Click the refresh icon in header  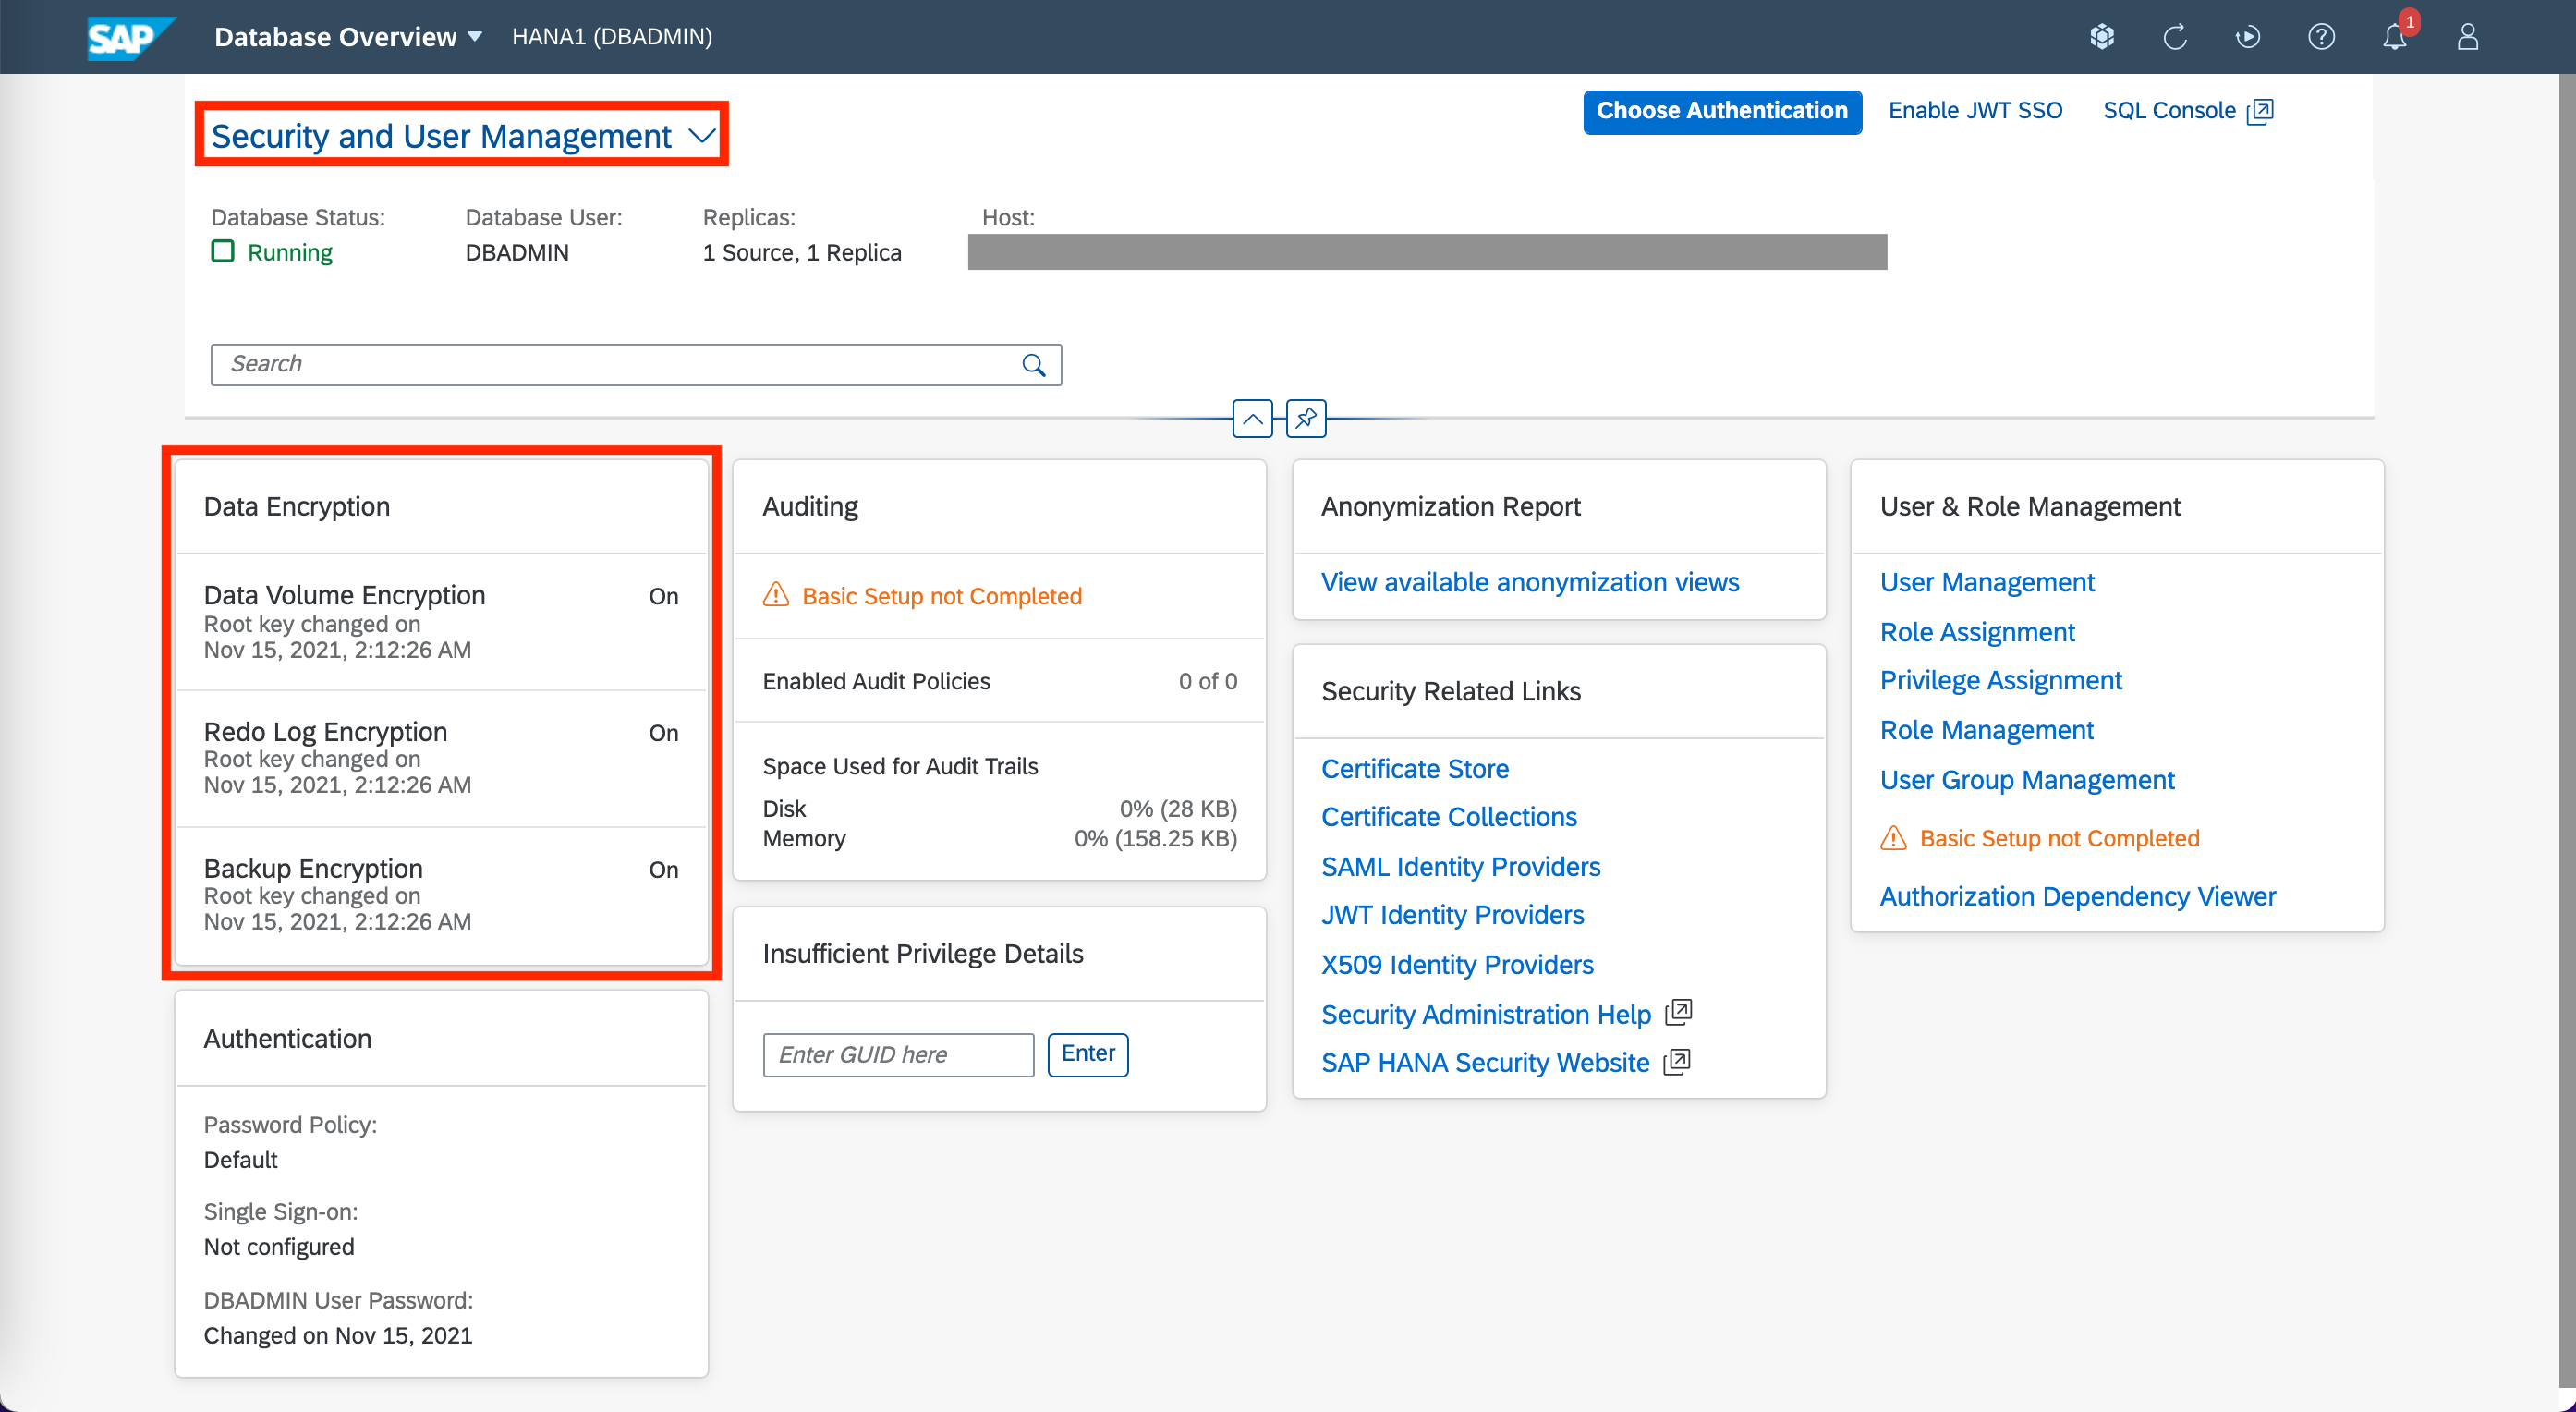2174,37
